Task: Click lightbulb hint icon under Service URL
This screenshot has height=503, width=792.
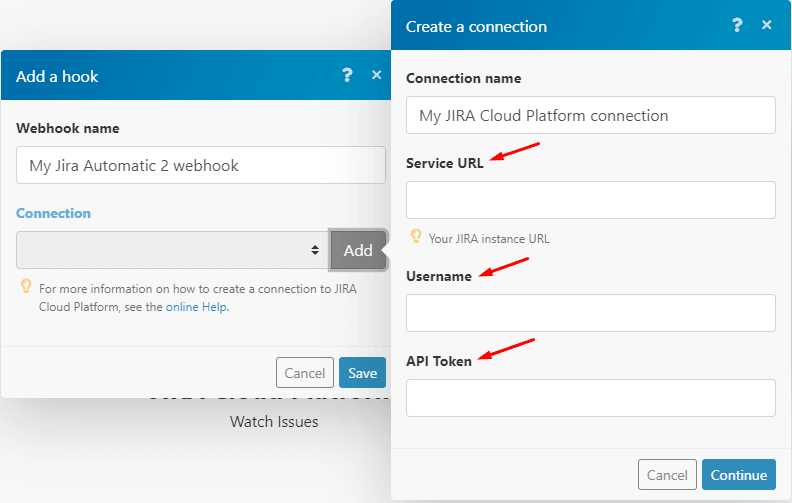Action: 416,237
